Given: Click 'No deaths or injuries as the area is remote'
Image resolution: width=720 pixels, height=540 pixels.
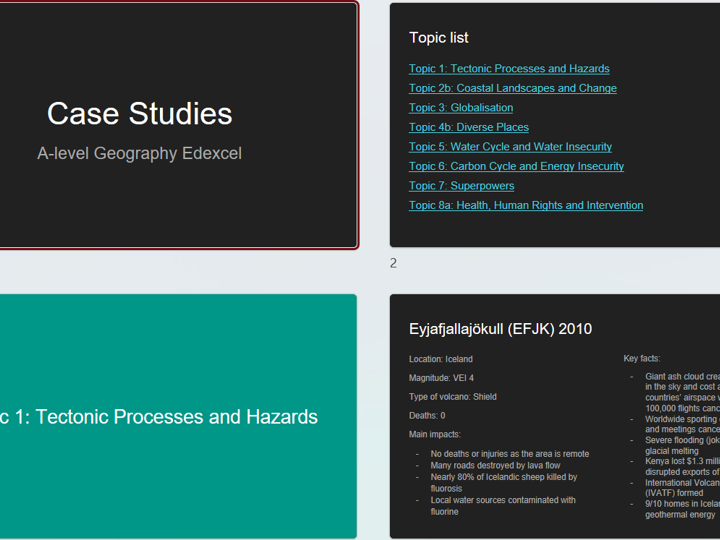Looking at the screenshot, I should tap(510, 454).
